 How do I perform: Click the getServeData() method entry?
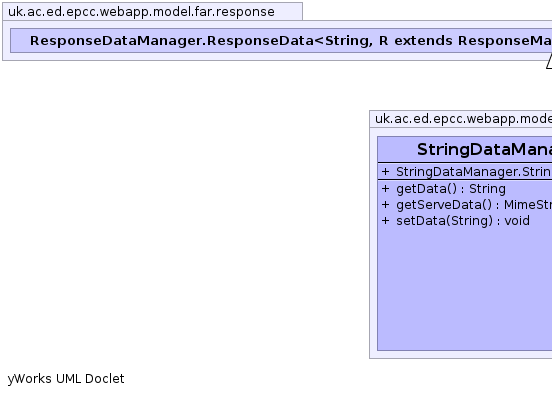point(474,205)
